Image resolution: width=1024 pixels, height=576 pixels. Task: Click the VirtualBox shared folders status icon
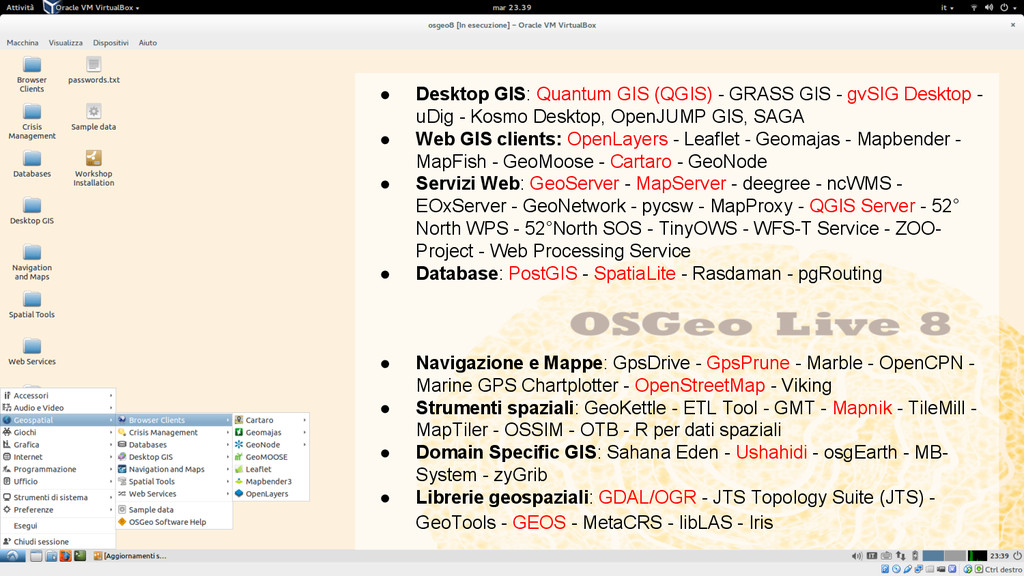click(930, 569)
